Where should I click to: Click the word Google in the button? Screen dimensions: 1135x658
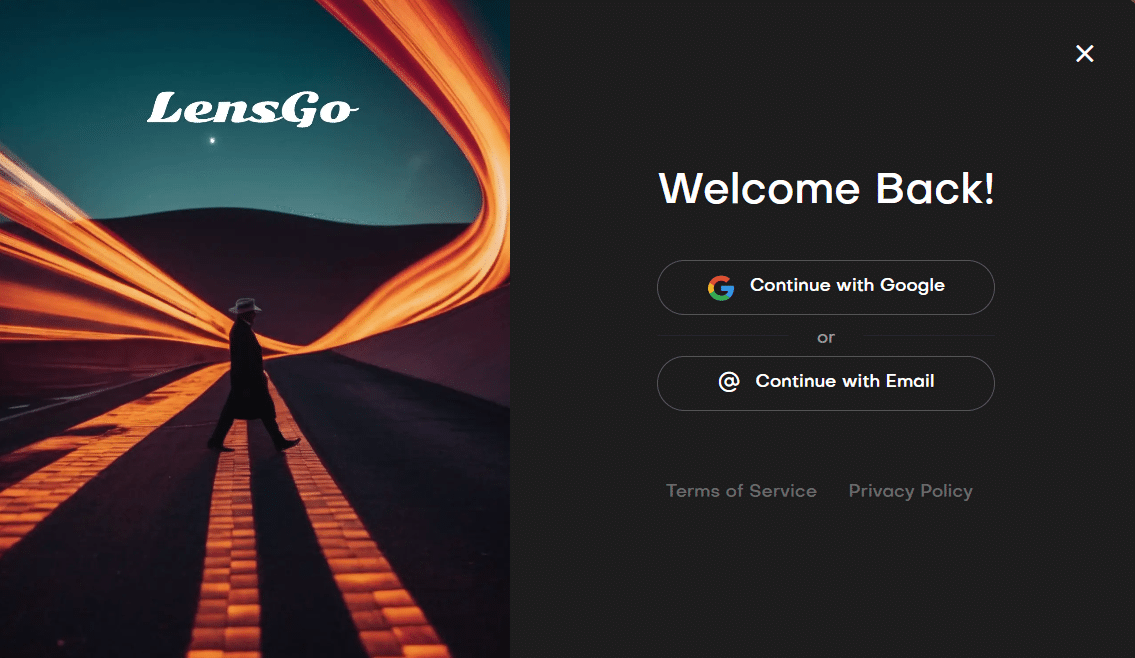pyautogui.click(x=912, y=286)
